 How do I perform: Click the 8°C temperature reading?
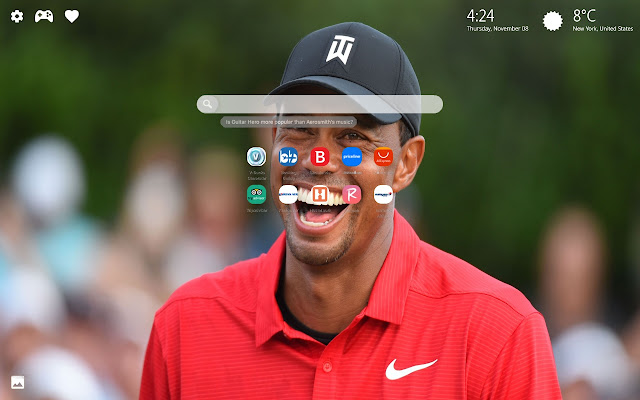584,16
